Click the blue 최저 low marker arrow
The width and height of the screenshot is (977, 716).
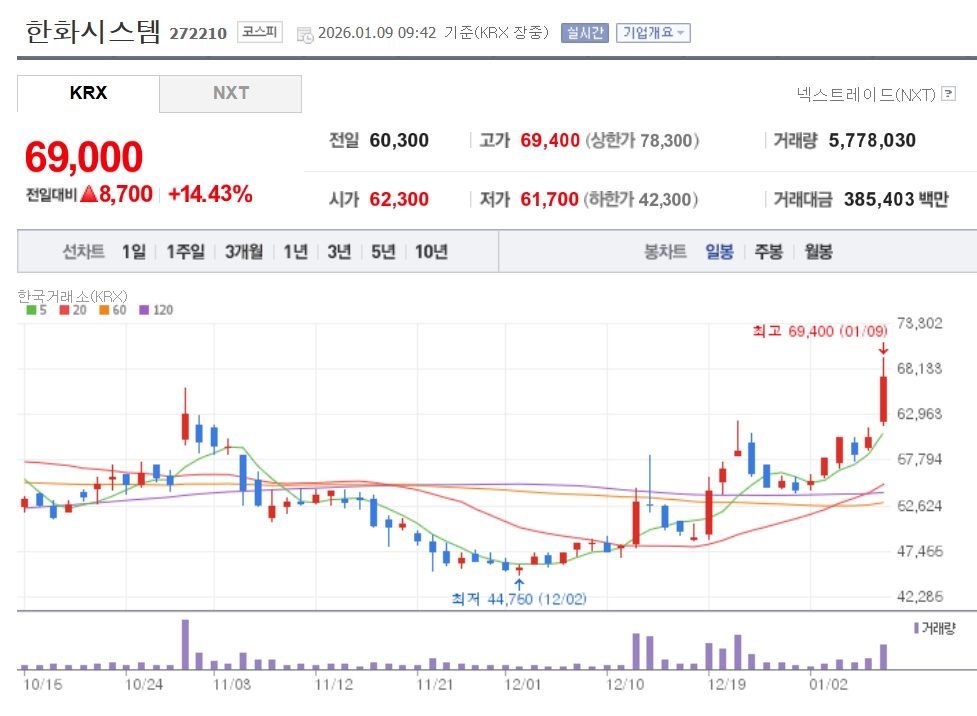click(518, 582)
